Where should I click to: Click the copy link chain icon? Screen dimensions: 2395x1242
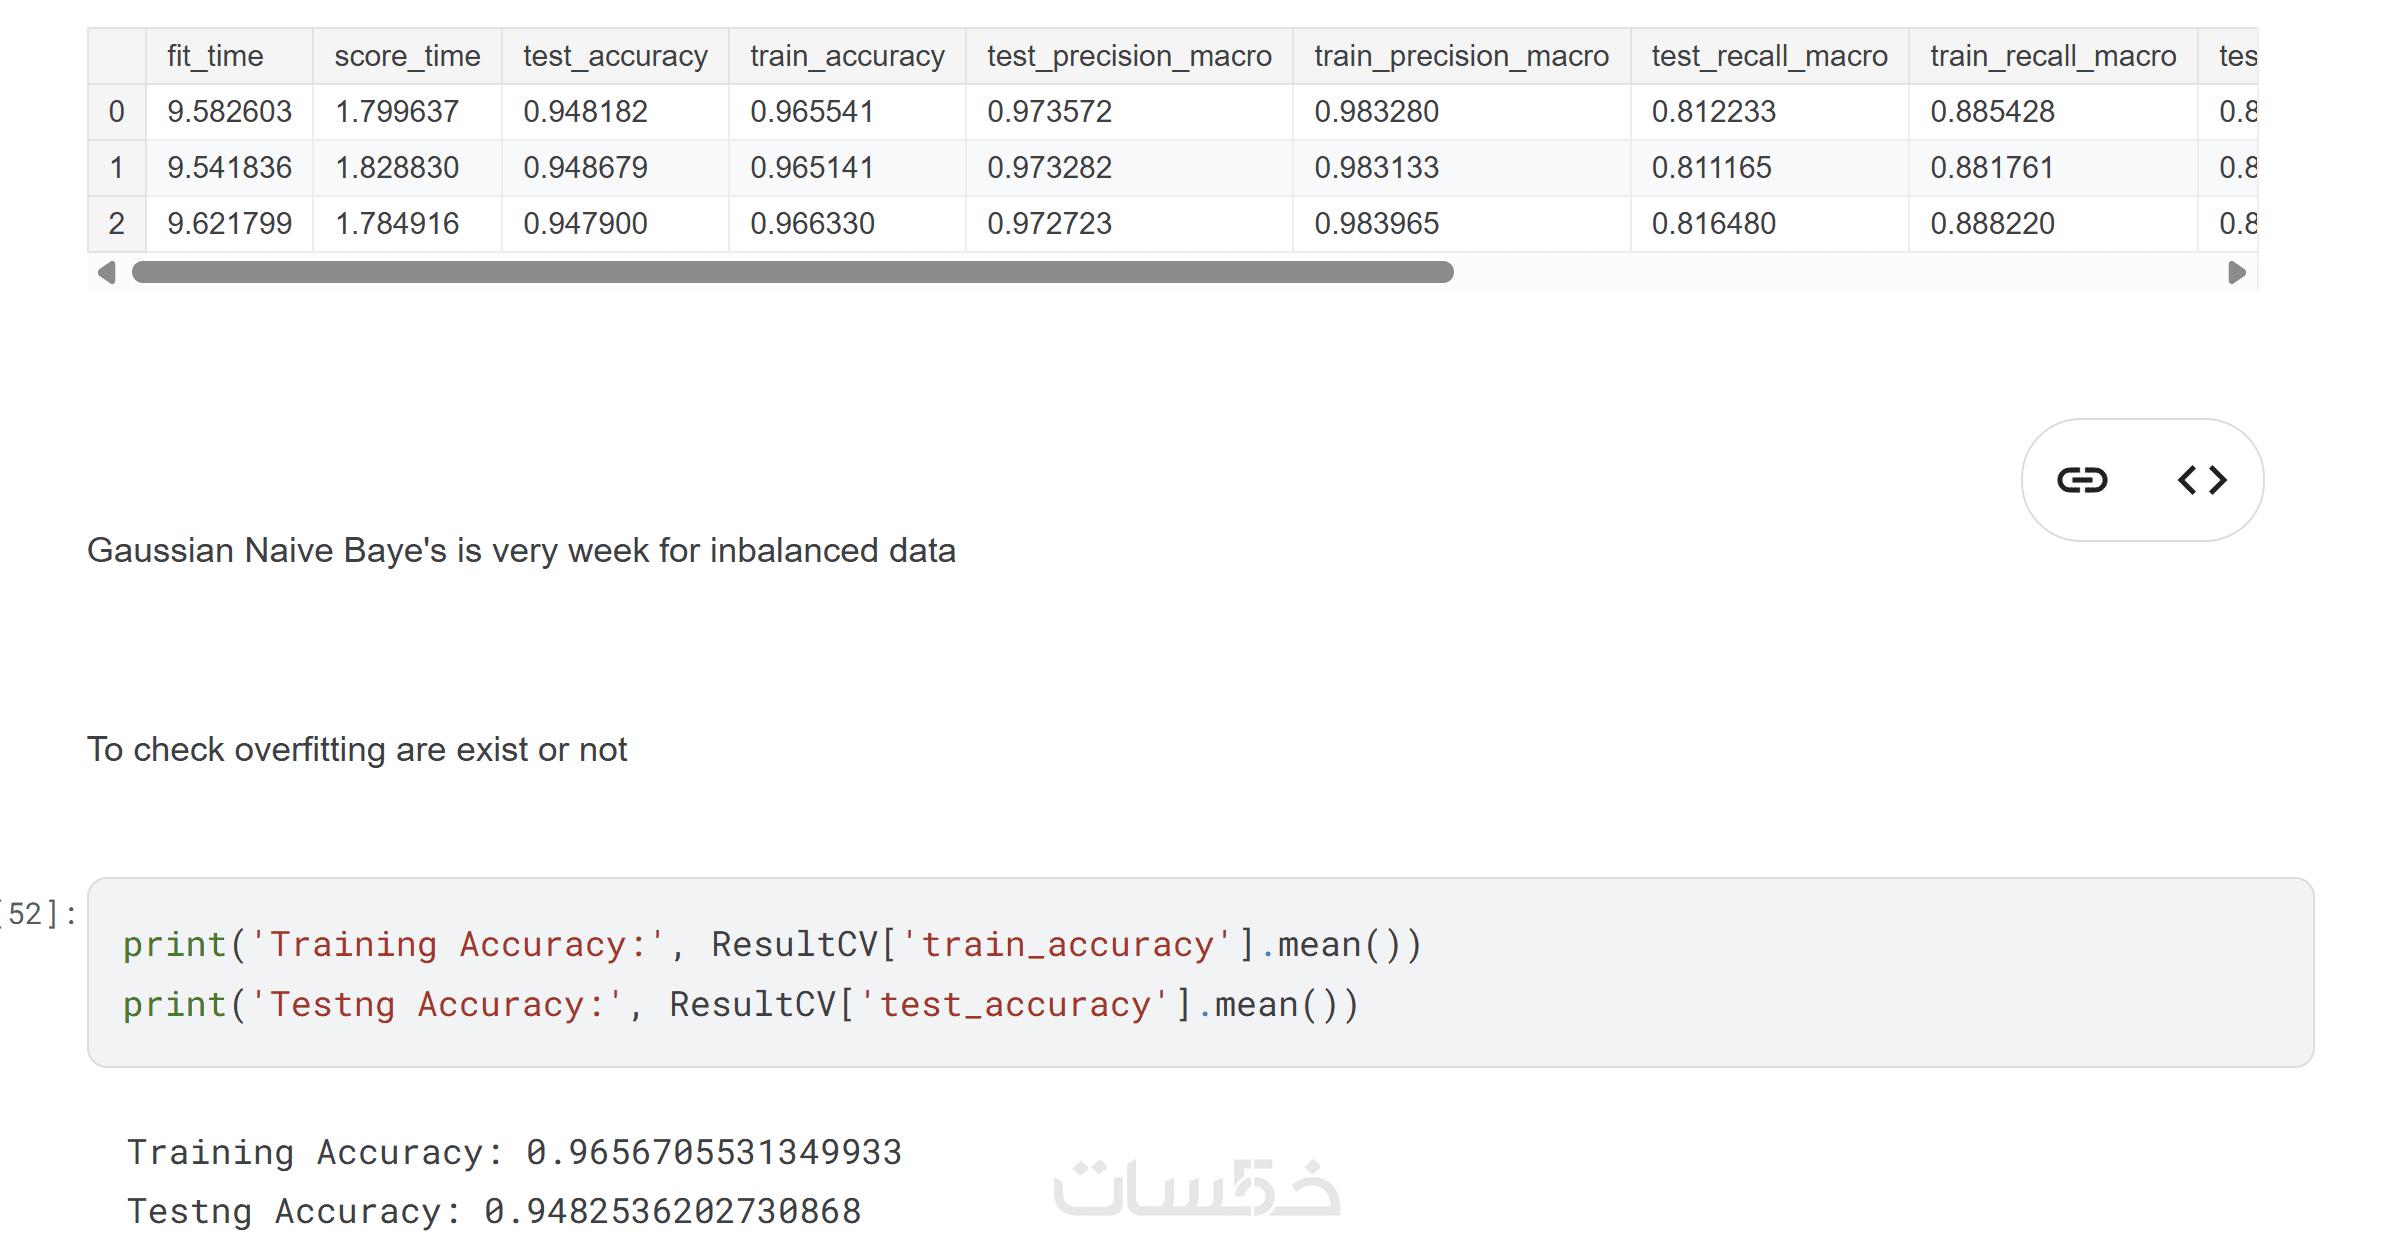click(x=2082, y=480)
